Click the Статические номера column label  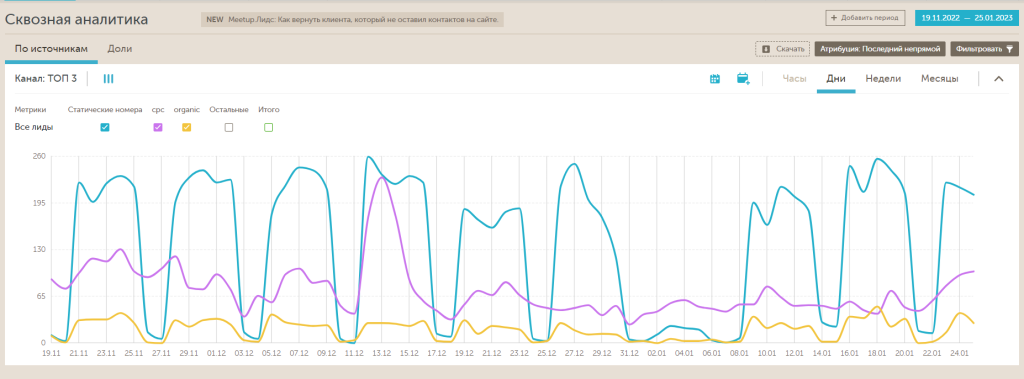pos(105,110)
